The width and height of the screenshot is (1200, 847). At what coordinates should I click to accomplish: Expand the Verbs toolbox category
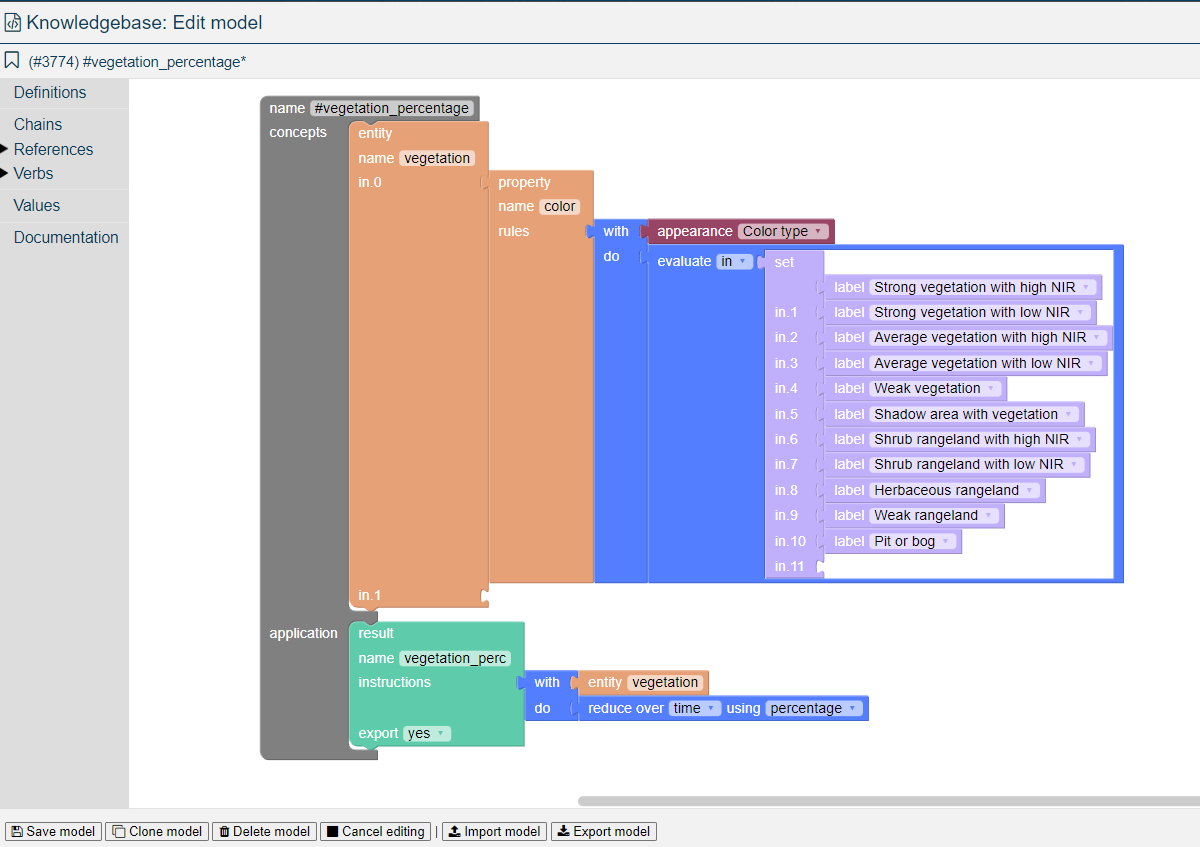33,173
